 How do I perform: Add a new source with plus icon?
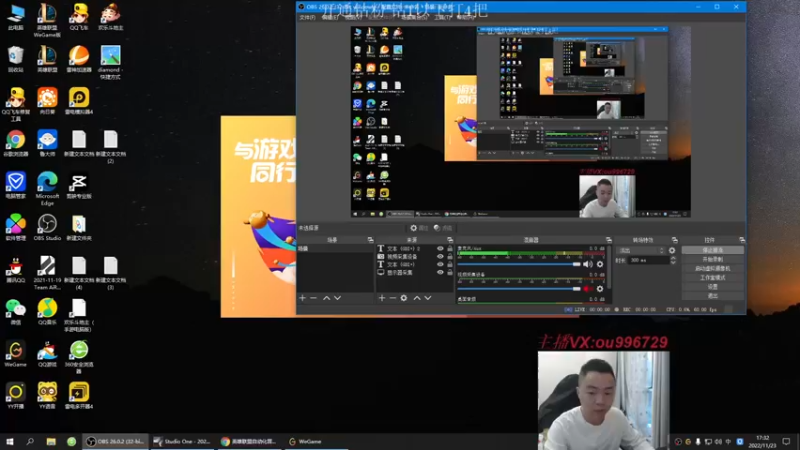click(382, 298)
